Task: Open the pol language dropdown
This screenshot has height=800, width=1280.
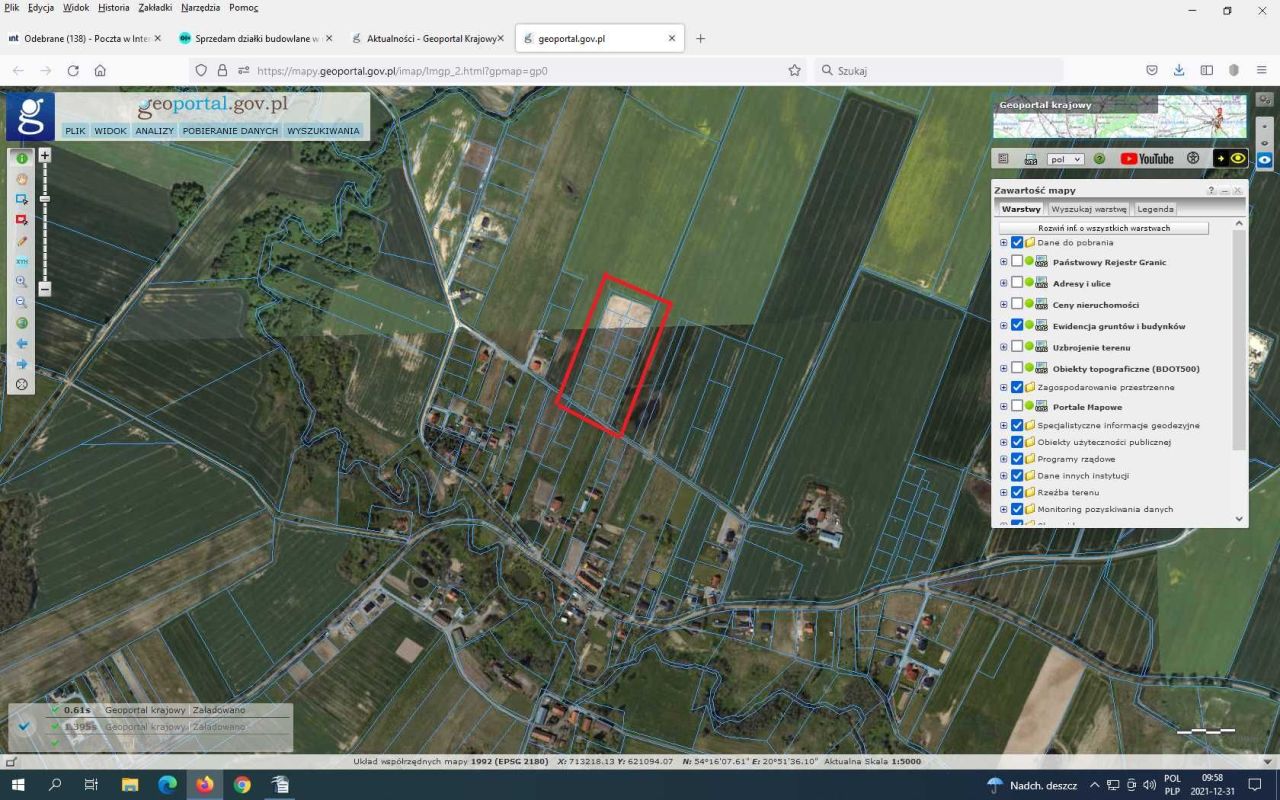Action: [1065, 159]
